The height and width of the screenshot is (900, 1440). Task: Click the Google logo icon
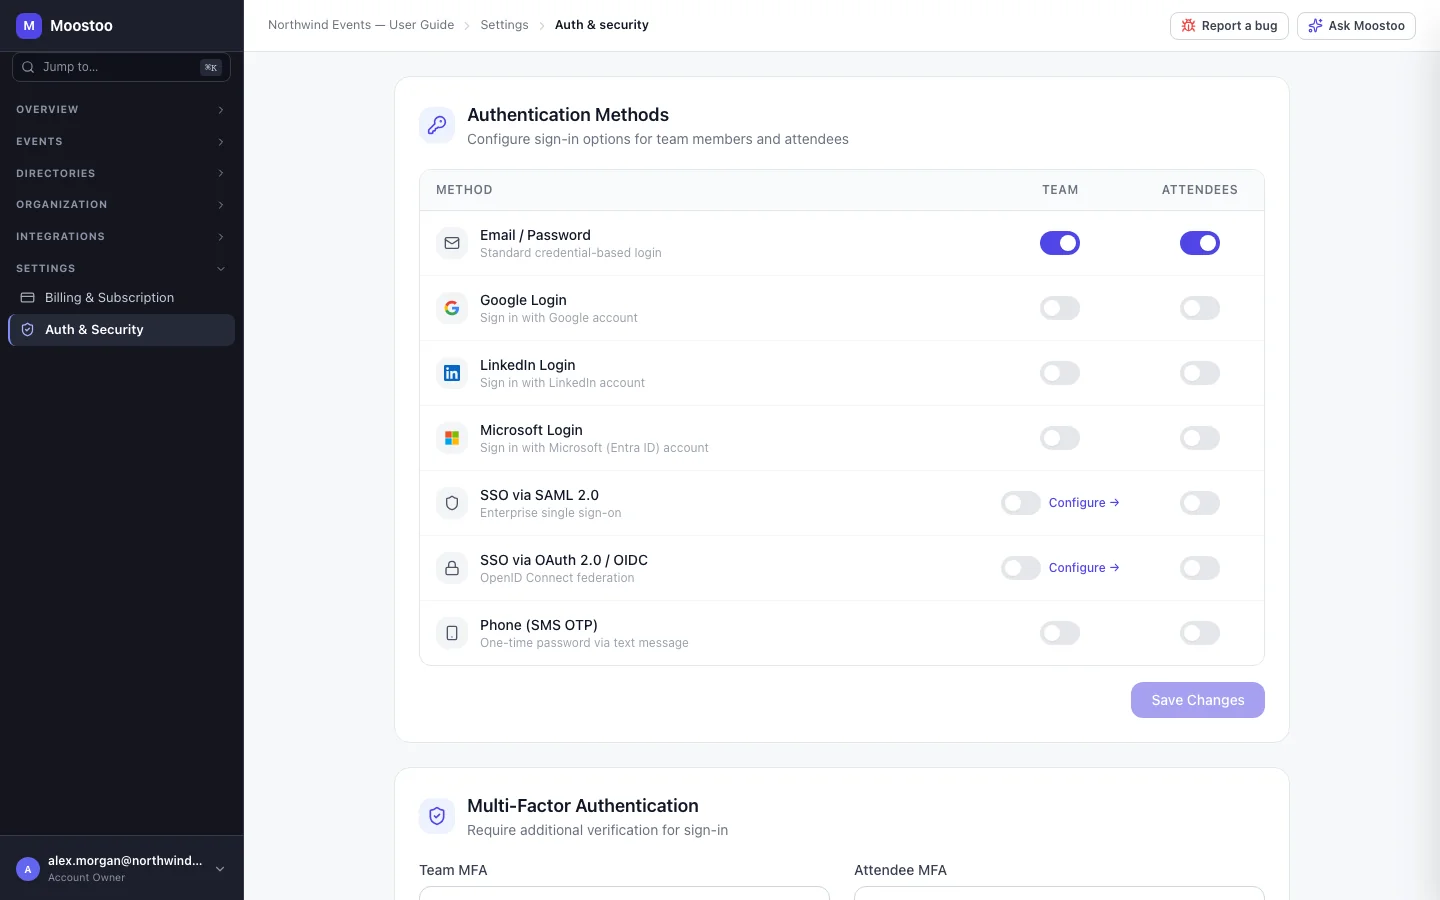coord(452,308)
